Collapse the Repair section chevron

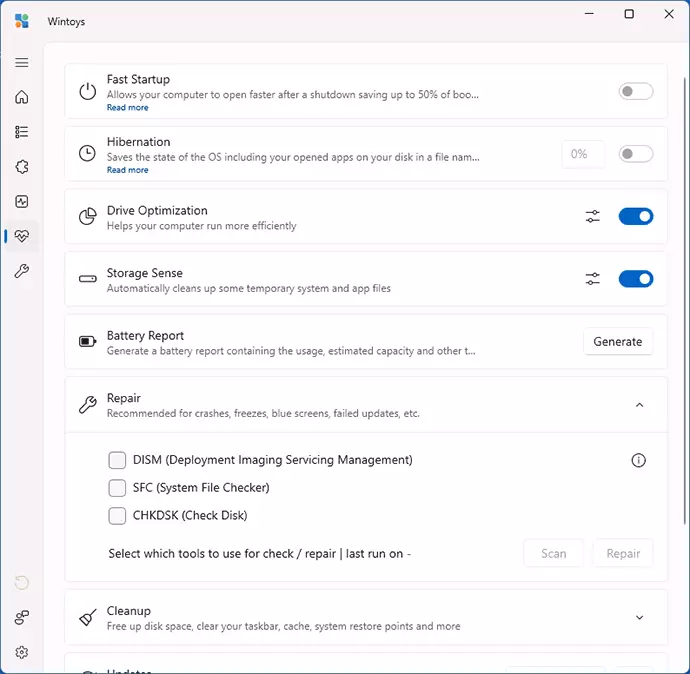tap(639, 405)
